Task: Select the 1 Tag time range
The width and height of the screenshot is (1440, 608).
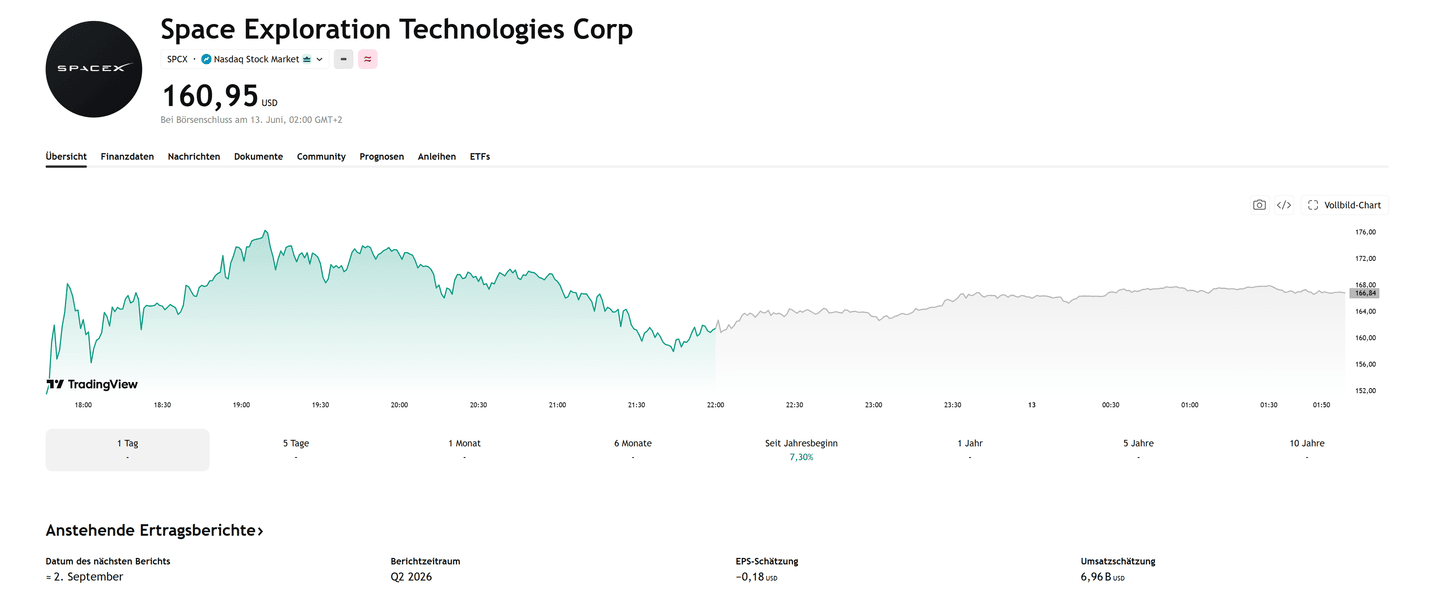Action: [x=128, y=450]
